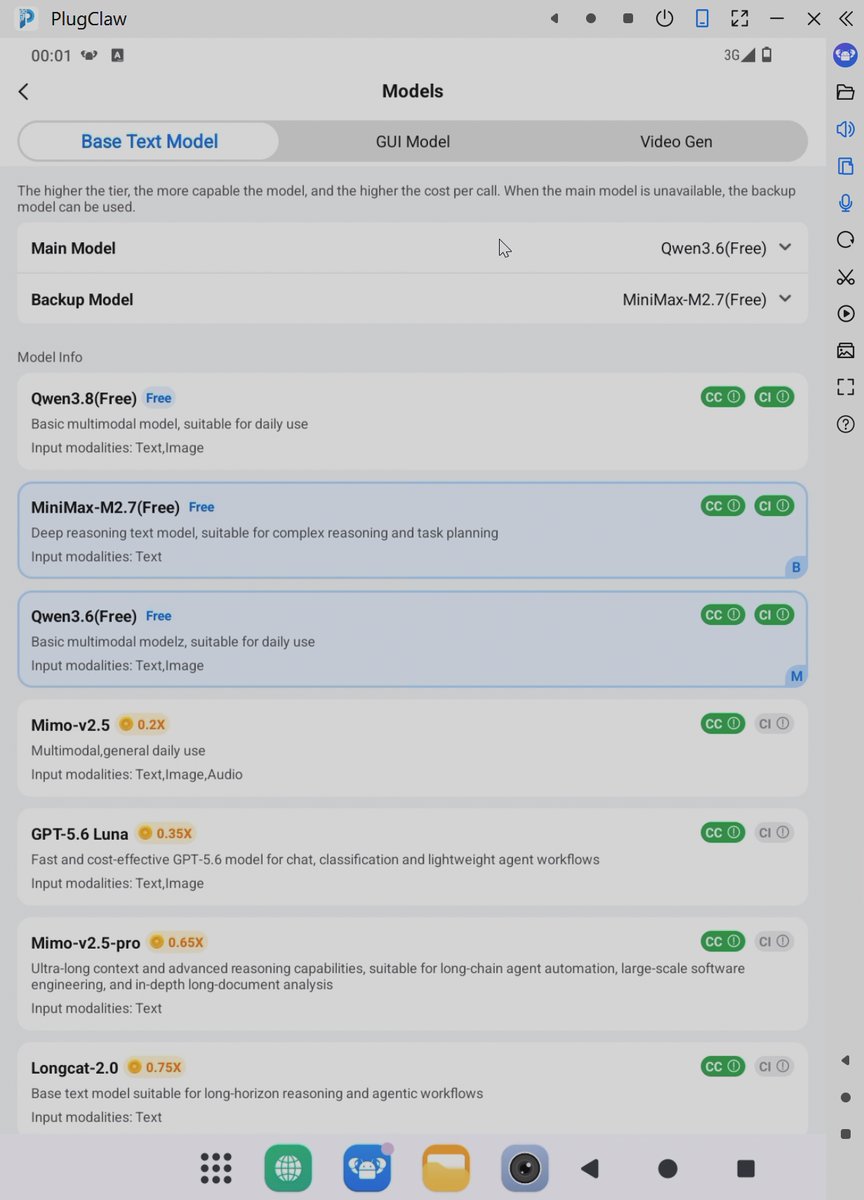Open the blue robot app in dock
Screen dimensions: 864x1200
[367, 1168]
